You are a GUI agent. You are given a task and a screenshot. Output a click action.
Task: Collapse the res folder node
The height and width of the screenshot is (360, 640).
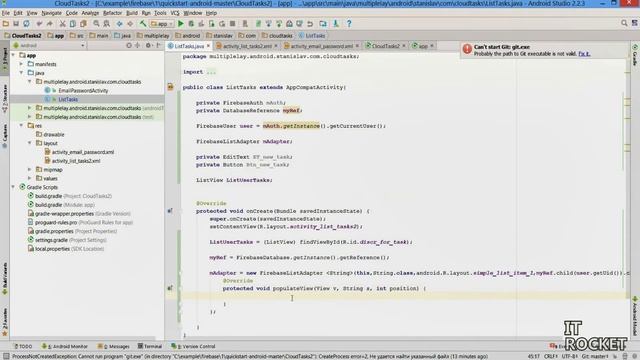tap(21, 126)
